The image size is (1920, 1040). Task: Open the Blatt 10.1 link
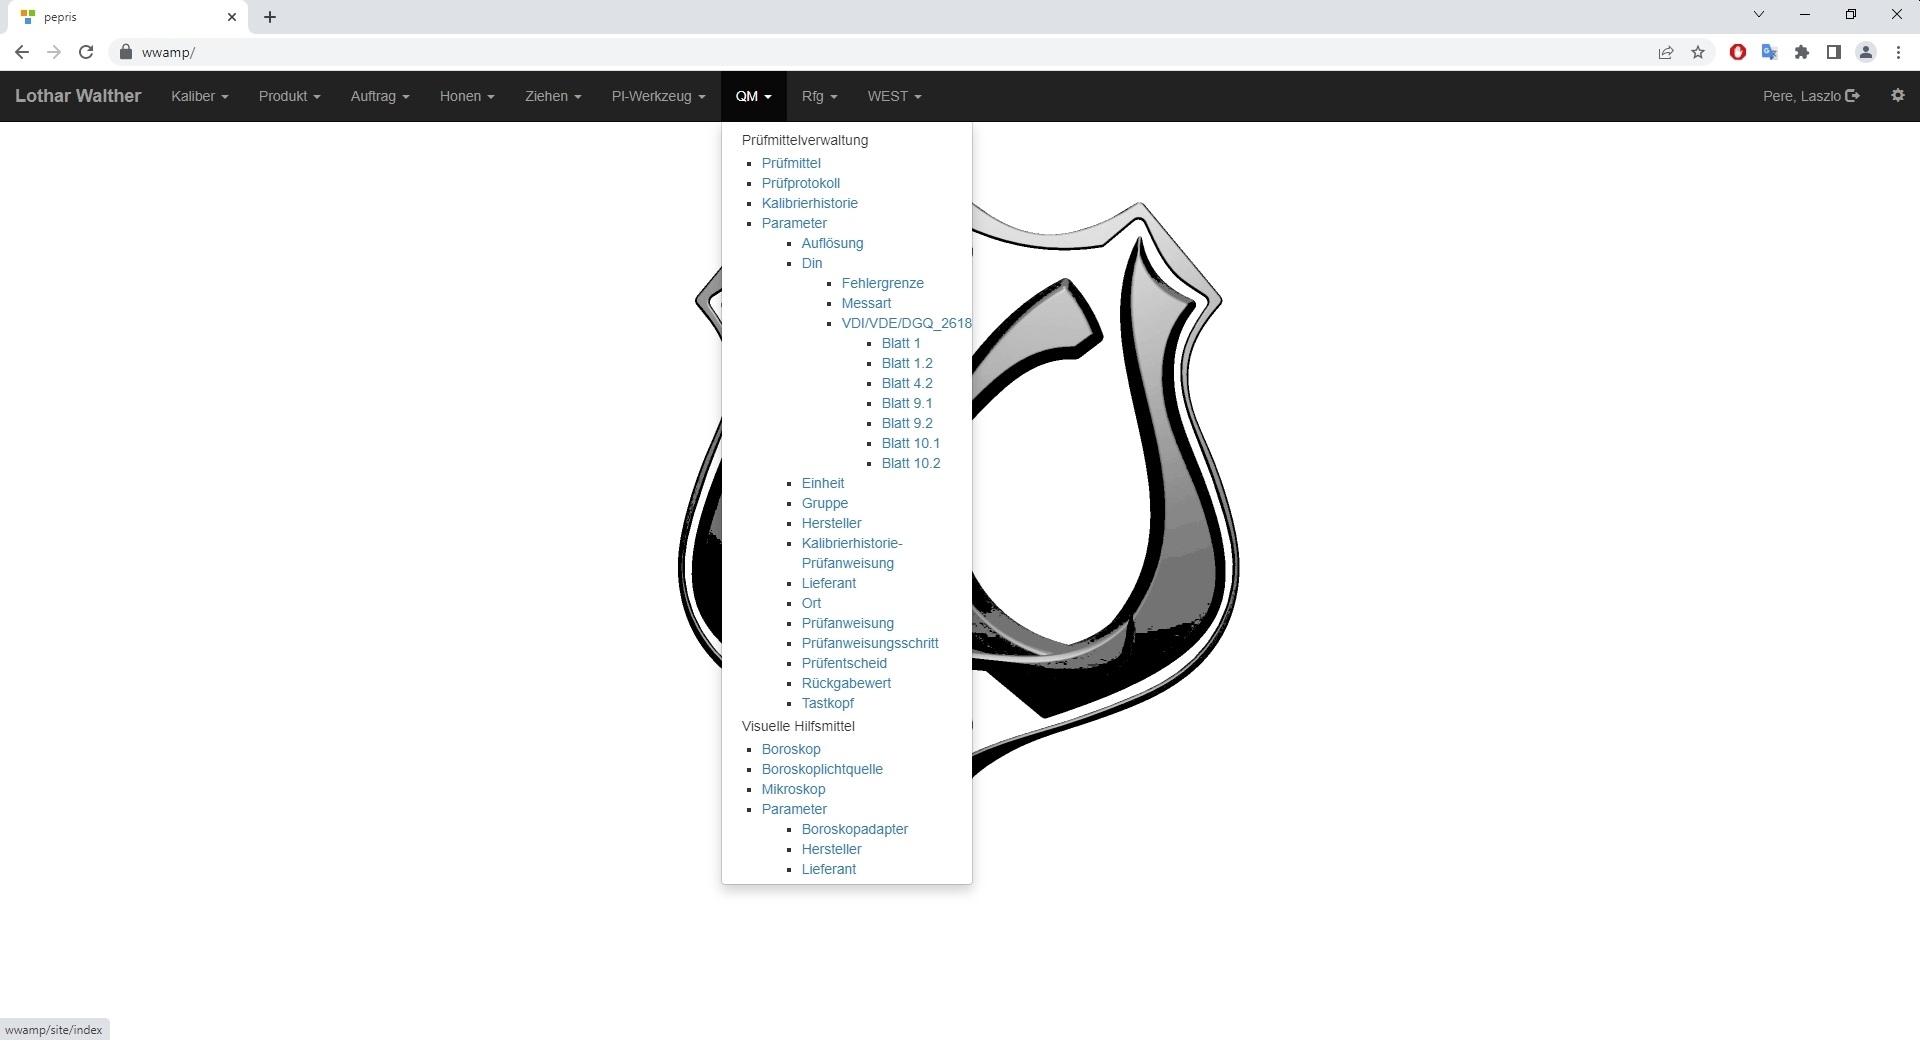(911, 443)
